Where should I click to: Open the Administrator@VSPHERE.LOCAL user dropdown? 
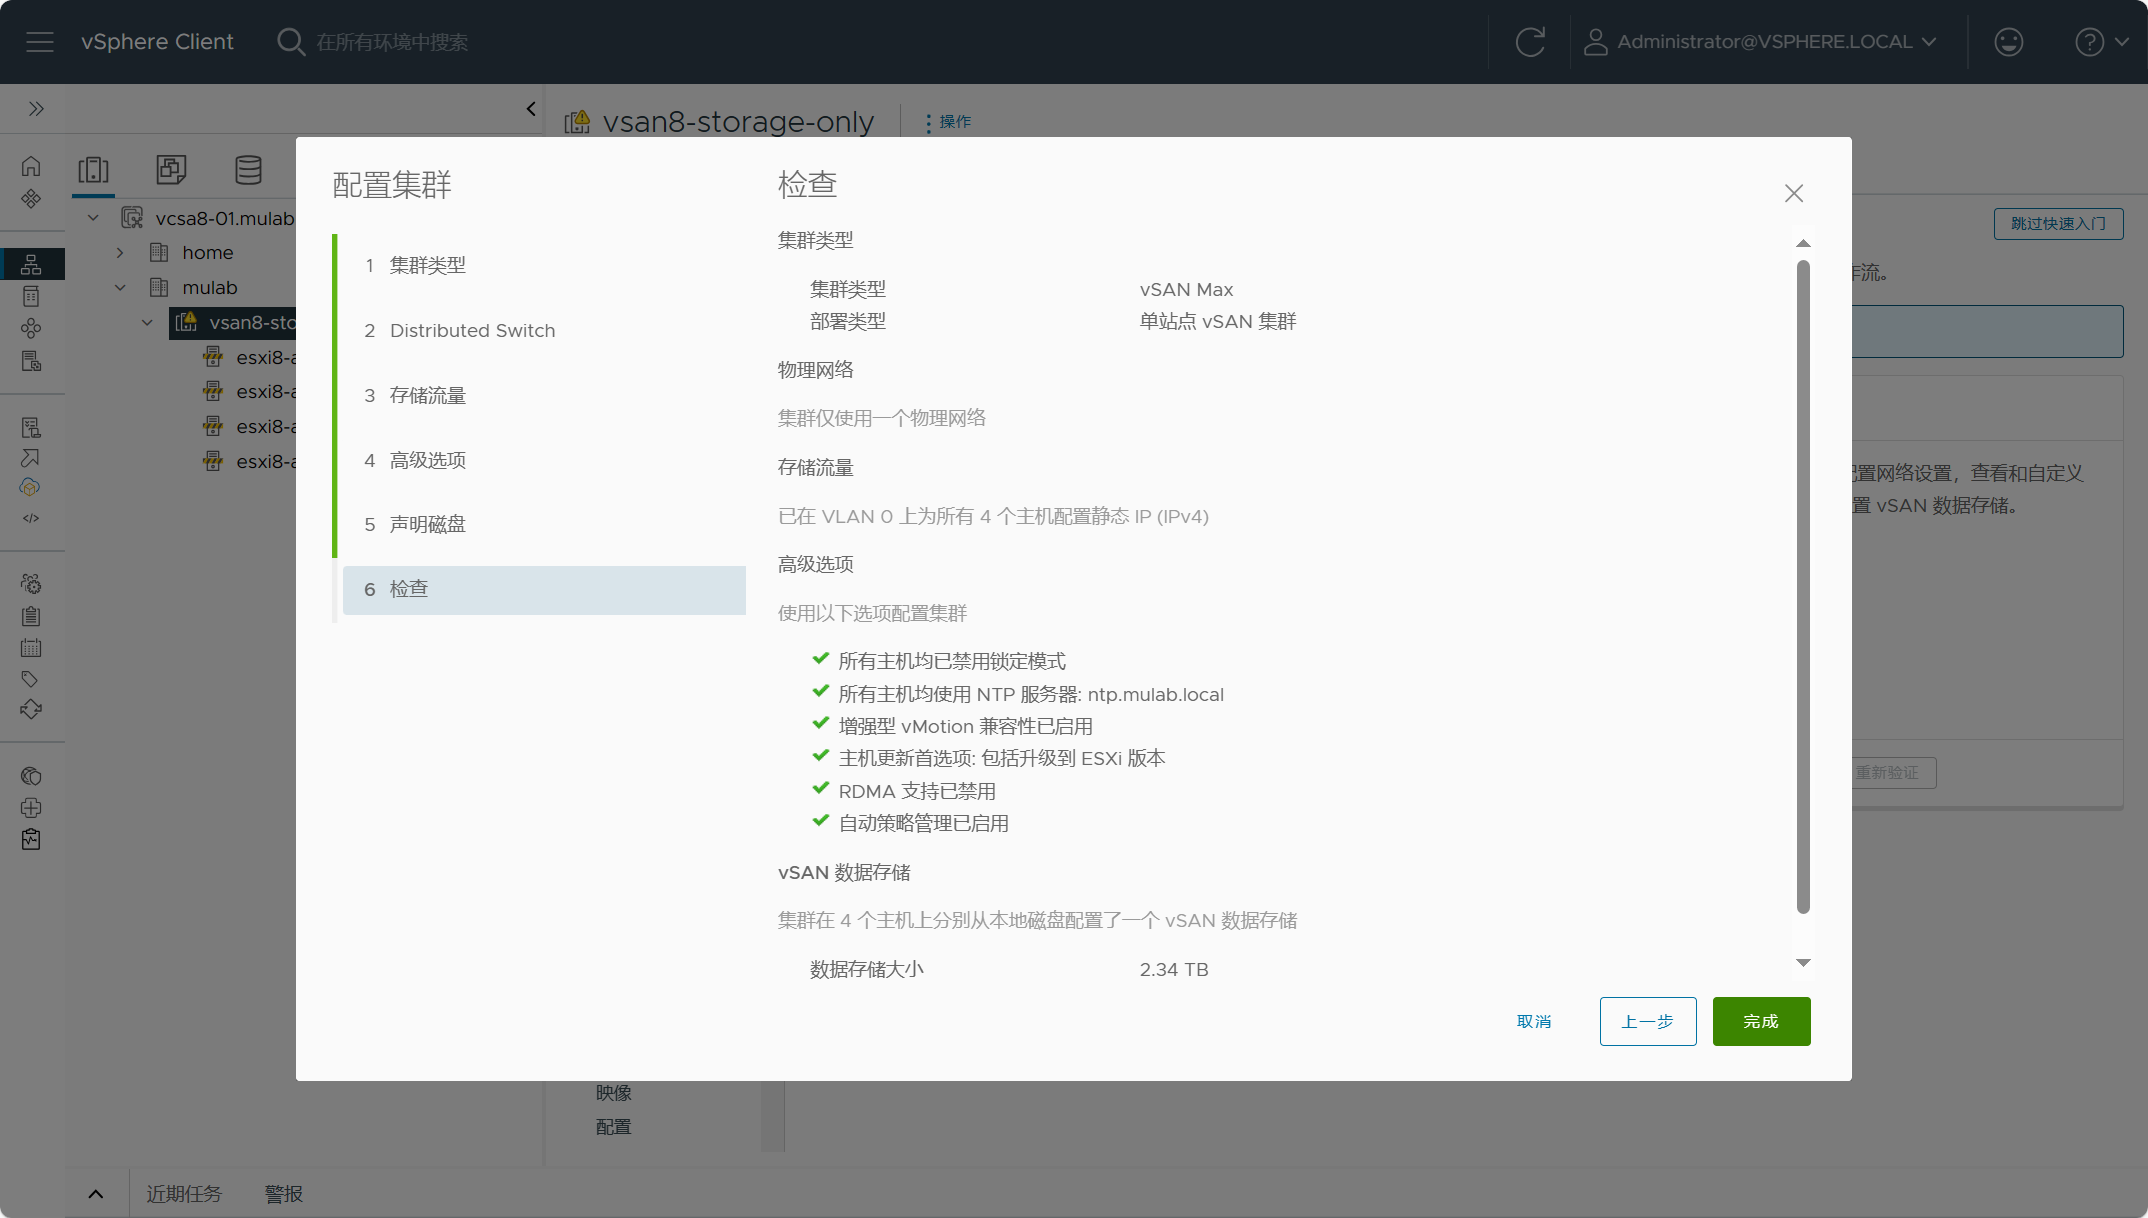click(1761, 42)
